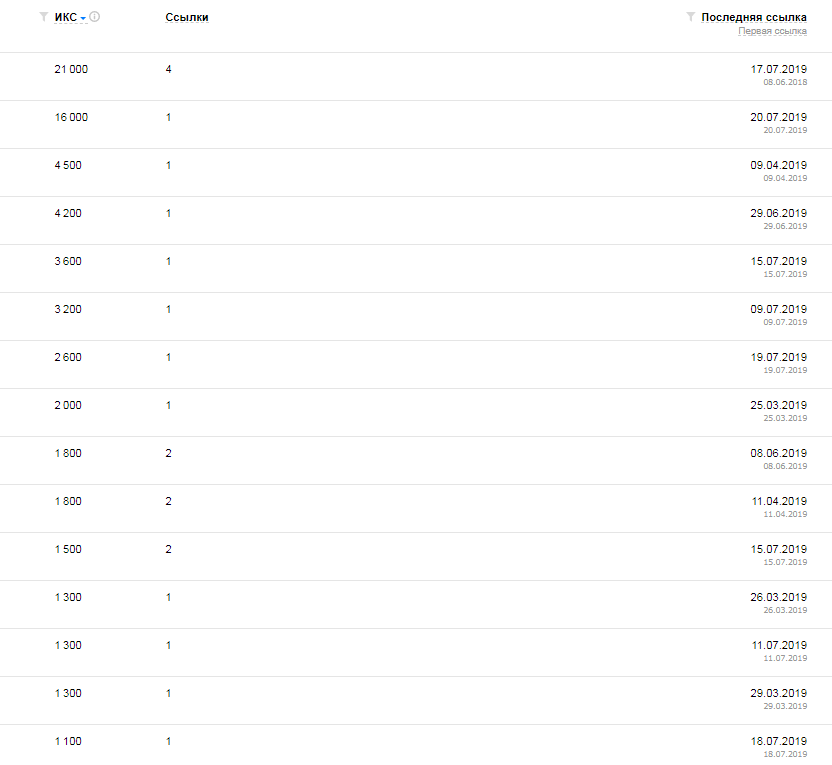Click the link count 4 in first row
Screen dimensions: 832x765
coord(169,69)
